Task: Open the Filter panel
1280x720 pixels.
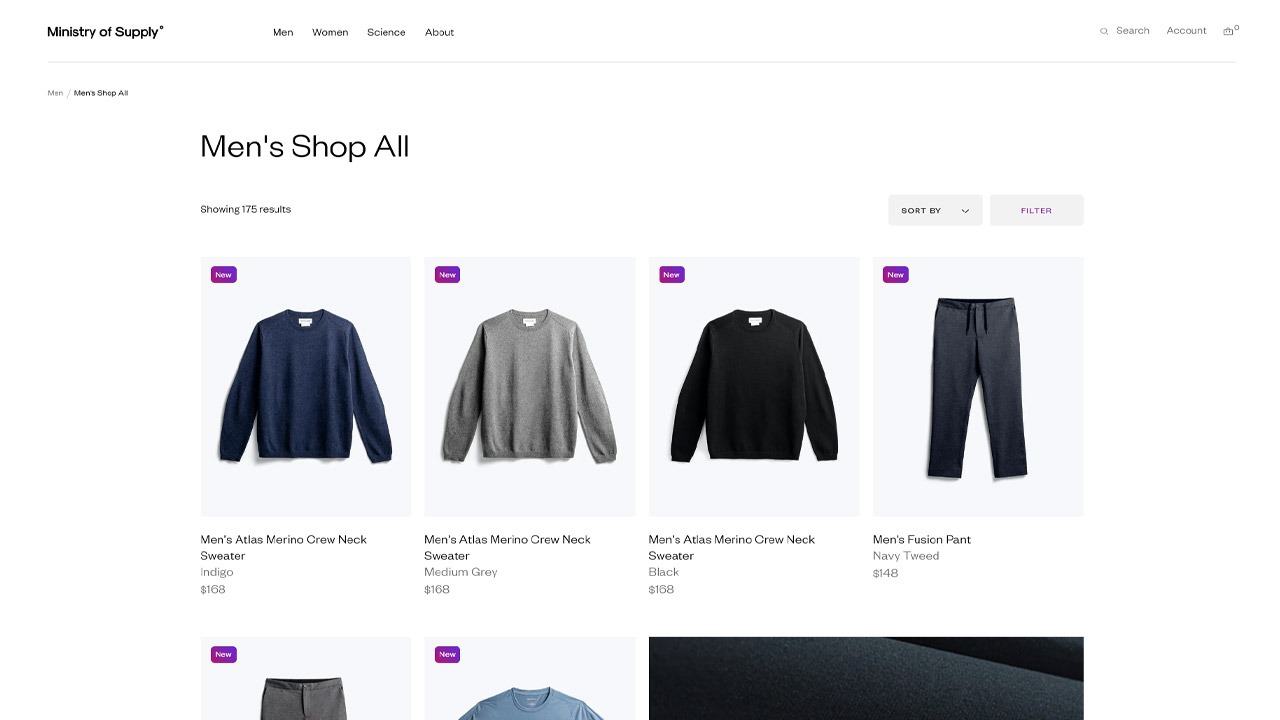Action: point(1036,210)
